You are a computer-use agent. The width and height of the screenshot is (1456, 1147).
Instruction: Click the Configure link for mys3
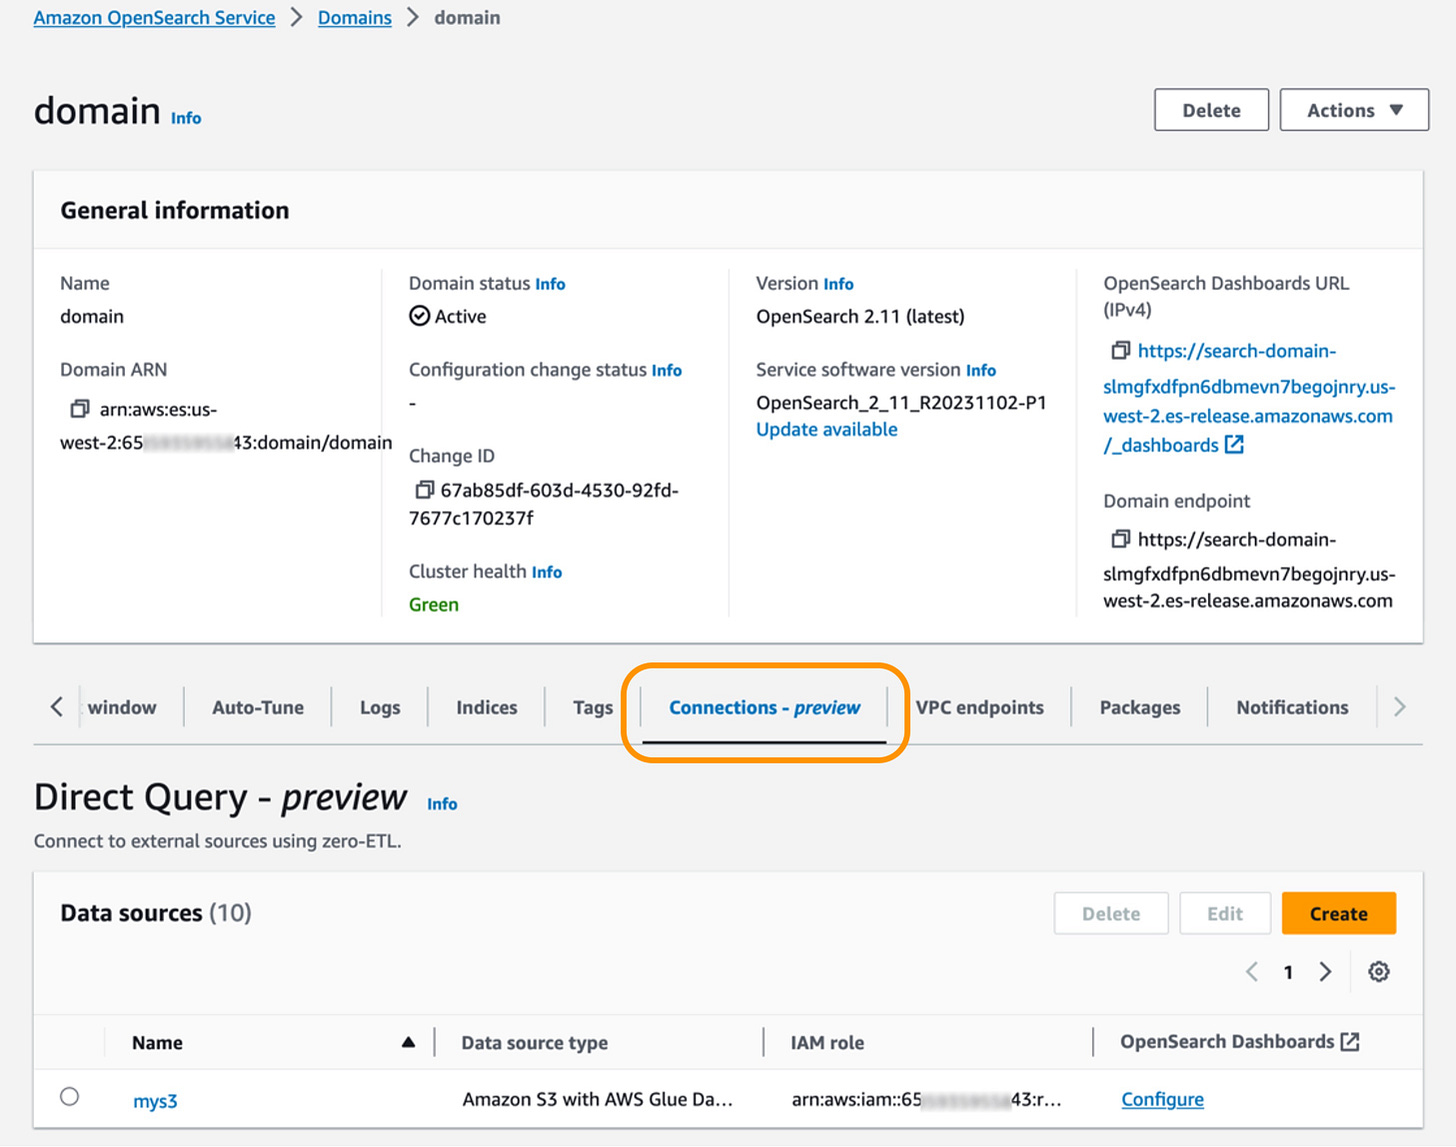pos(1162,1099)
